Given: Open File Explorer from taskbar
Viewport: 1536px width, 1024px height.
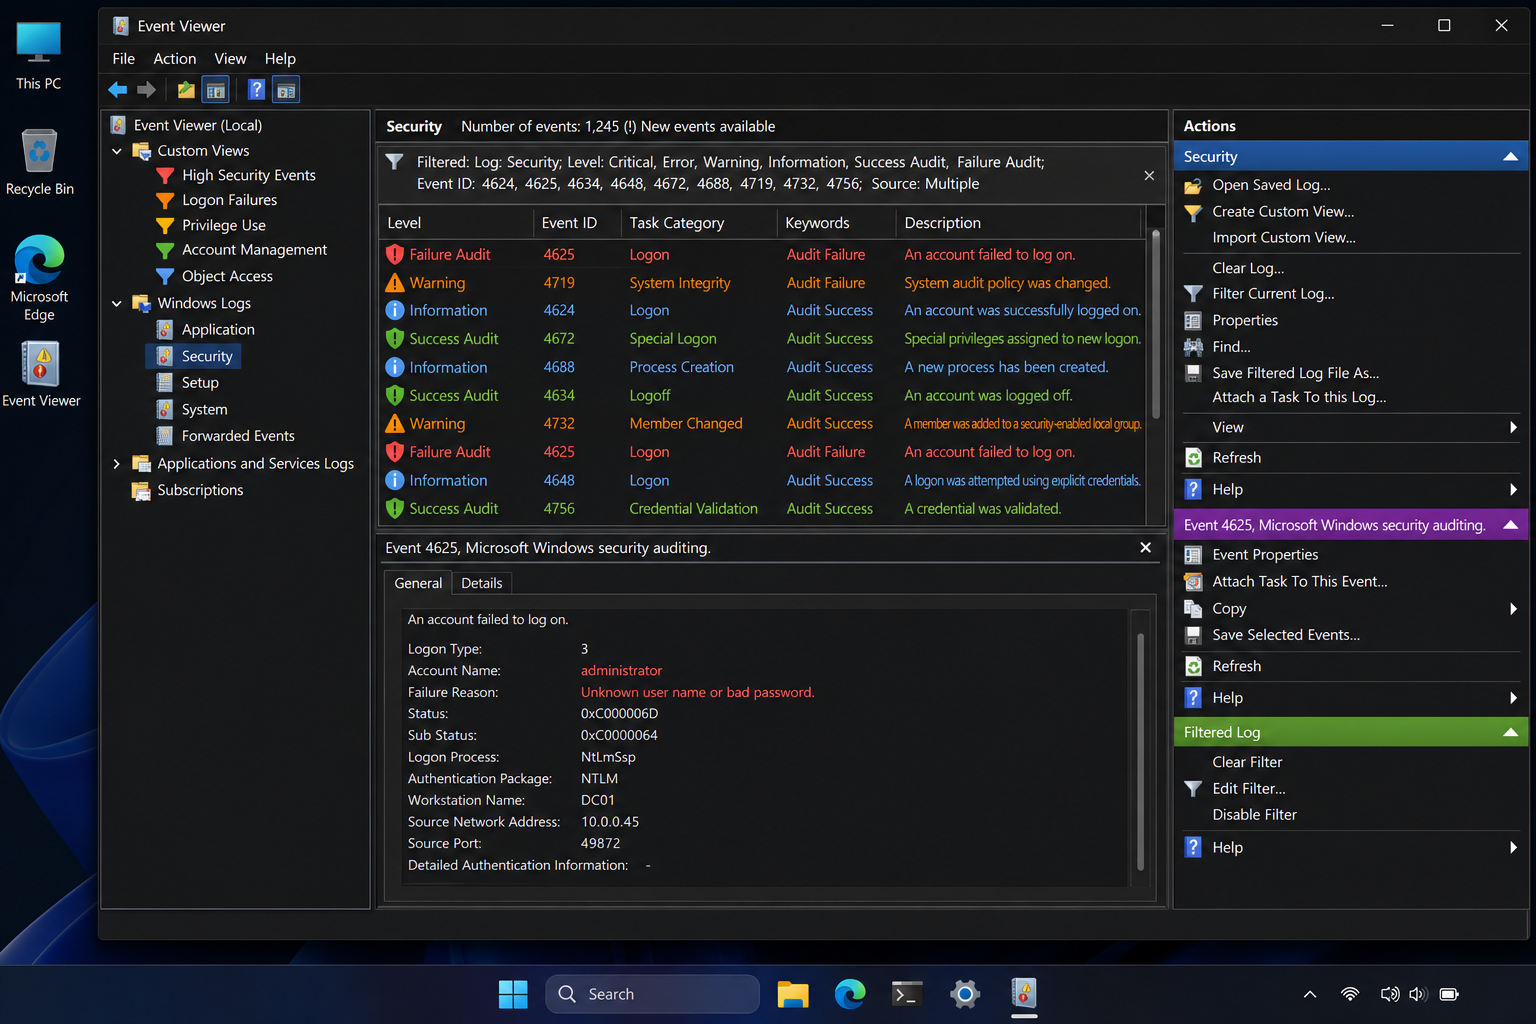Looking at the screenshot, I should pos(793,994).
